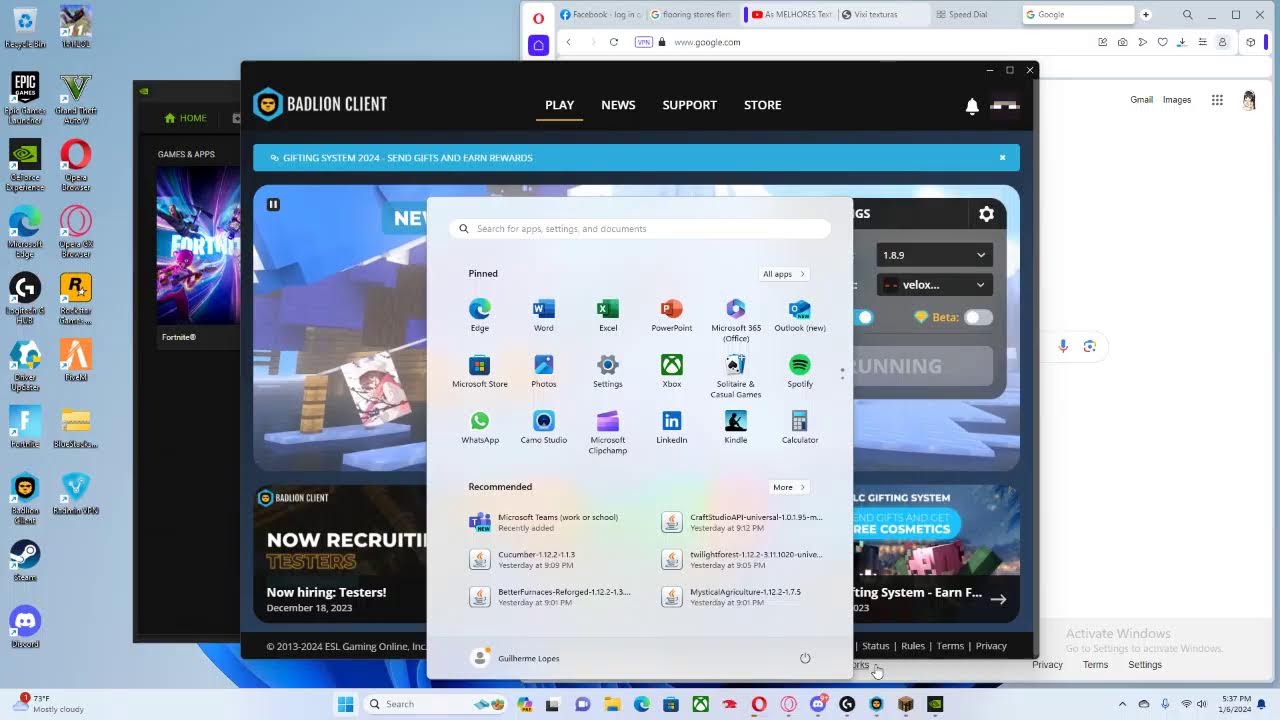This screenshot has height=720, width=1280.
Task: Click Badlion footer Rules link
Action: 913,646
